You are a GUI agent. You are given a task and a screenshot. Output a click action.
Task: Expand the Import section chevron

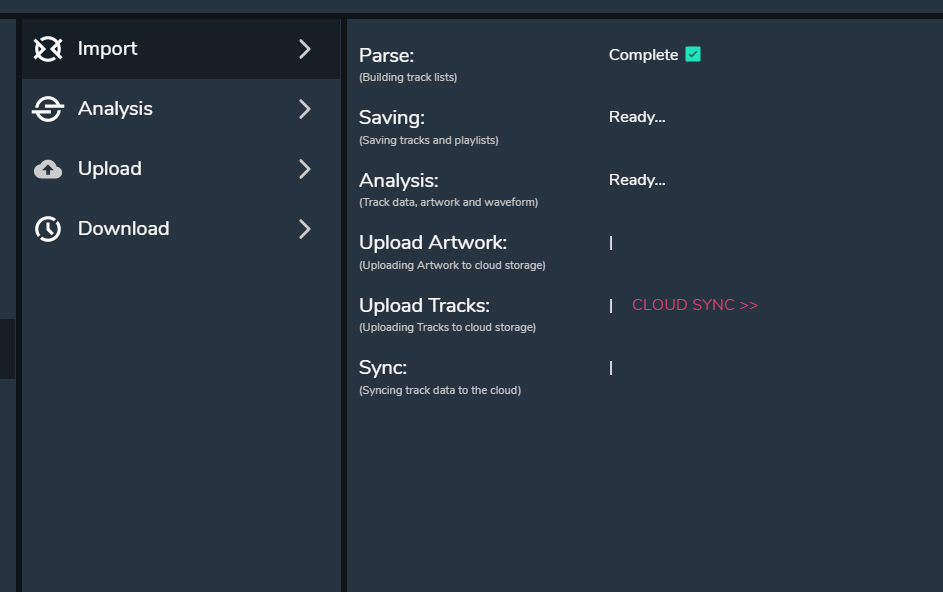click(x=305, y=49)
